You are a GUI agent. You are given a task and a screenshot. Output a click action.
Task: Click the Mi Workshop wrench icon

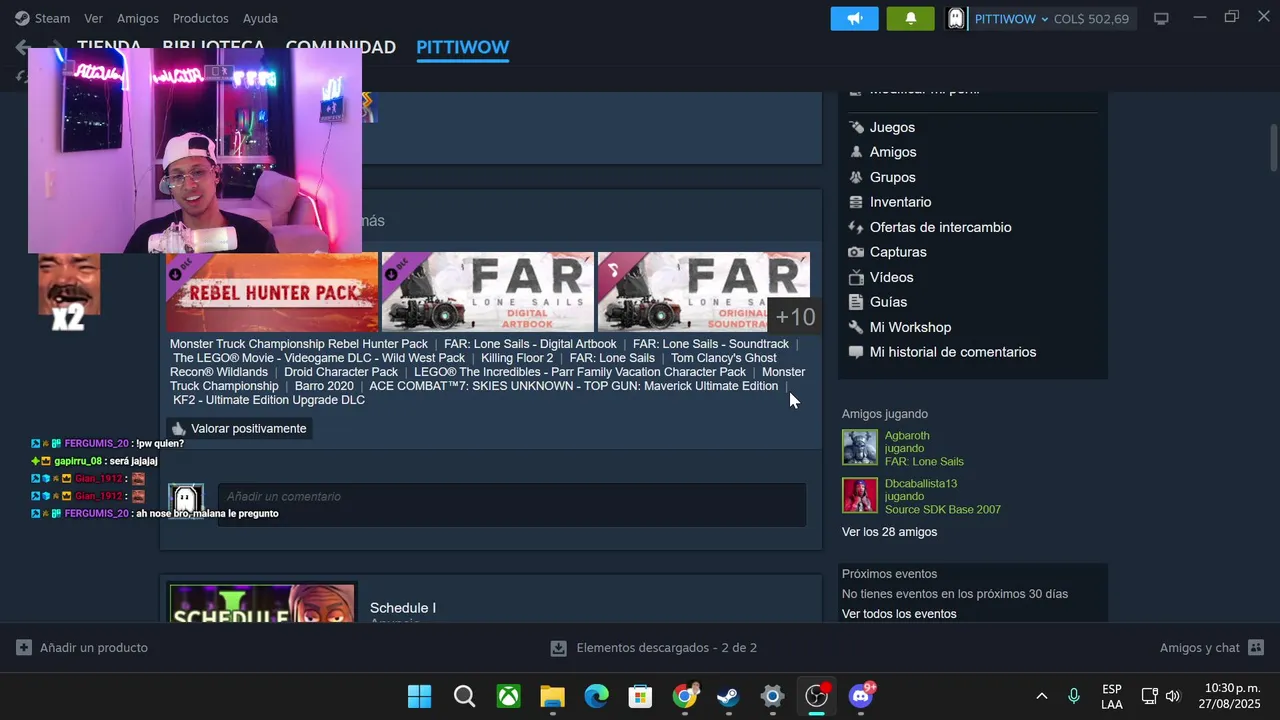(856, 327)
